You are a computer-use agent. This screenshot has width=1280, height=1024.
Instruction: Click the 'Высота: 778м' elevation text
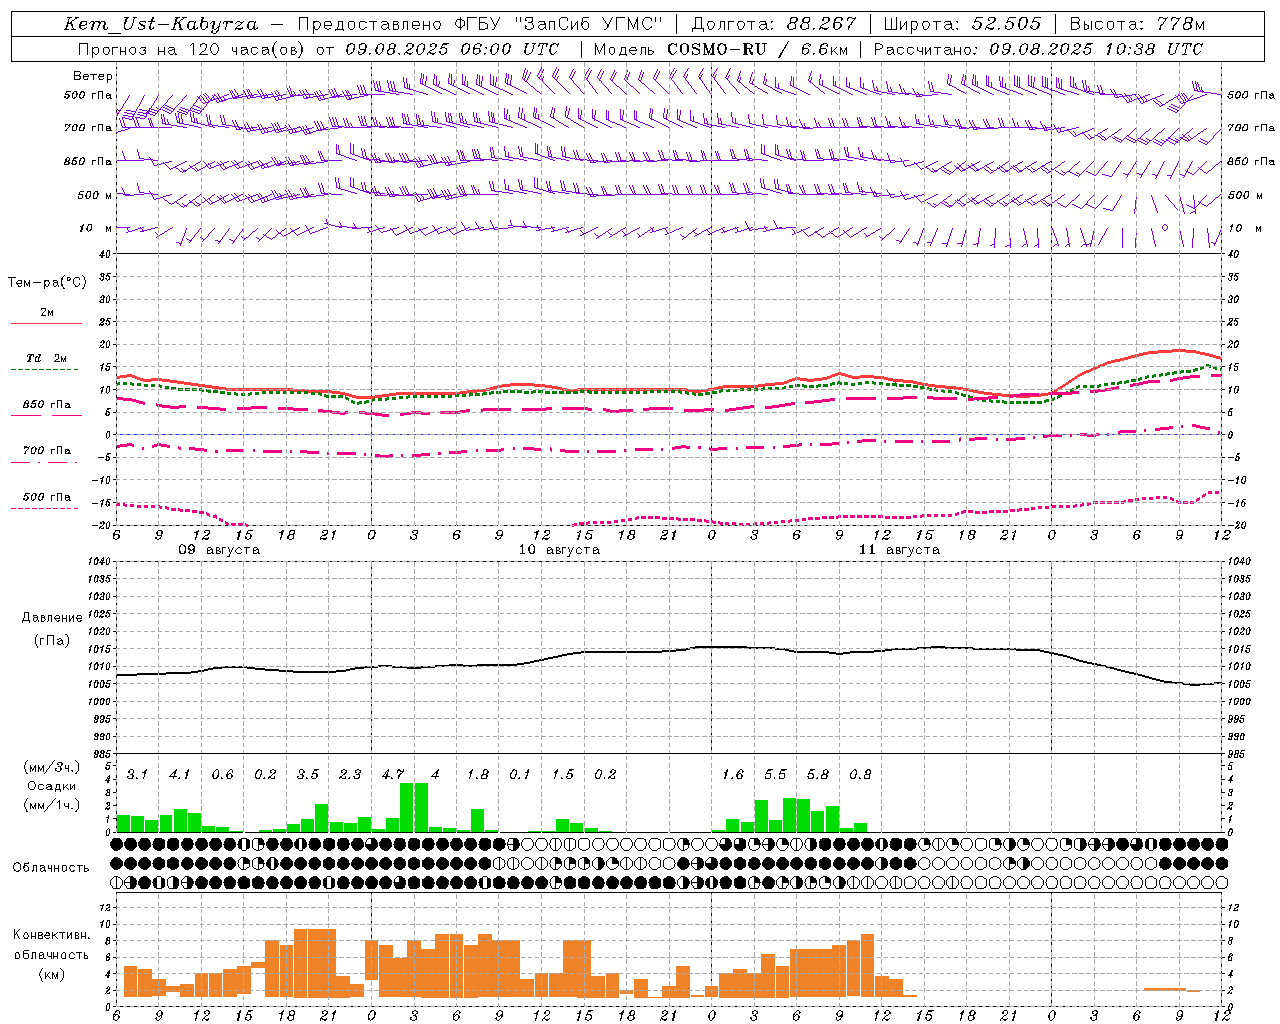(x=1137, y=24)
